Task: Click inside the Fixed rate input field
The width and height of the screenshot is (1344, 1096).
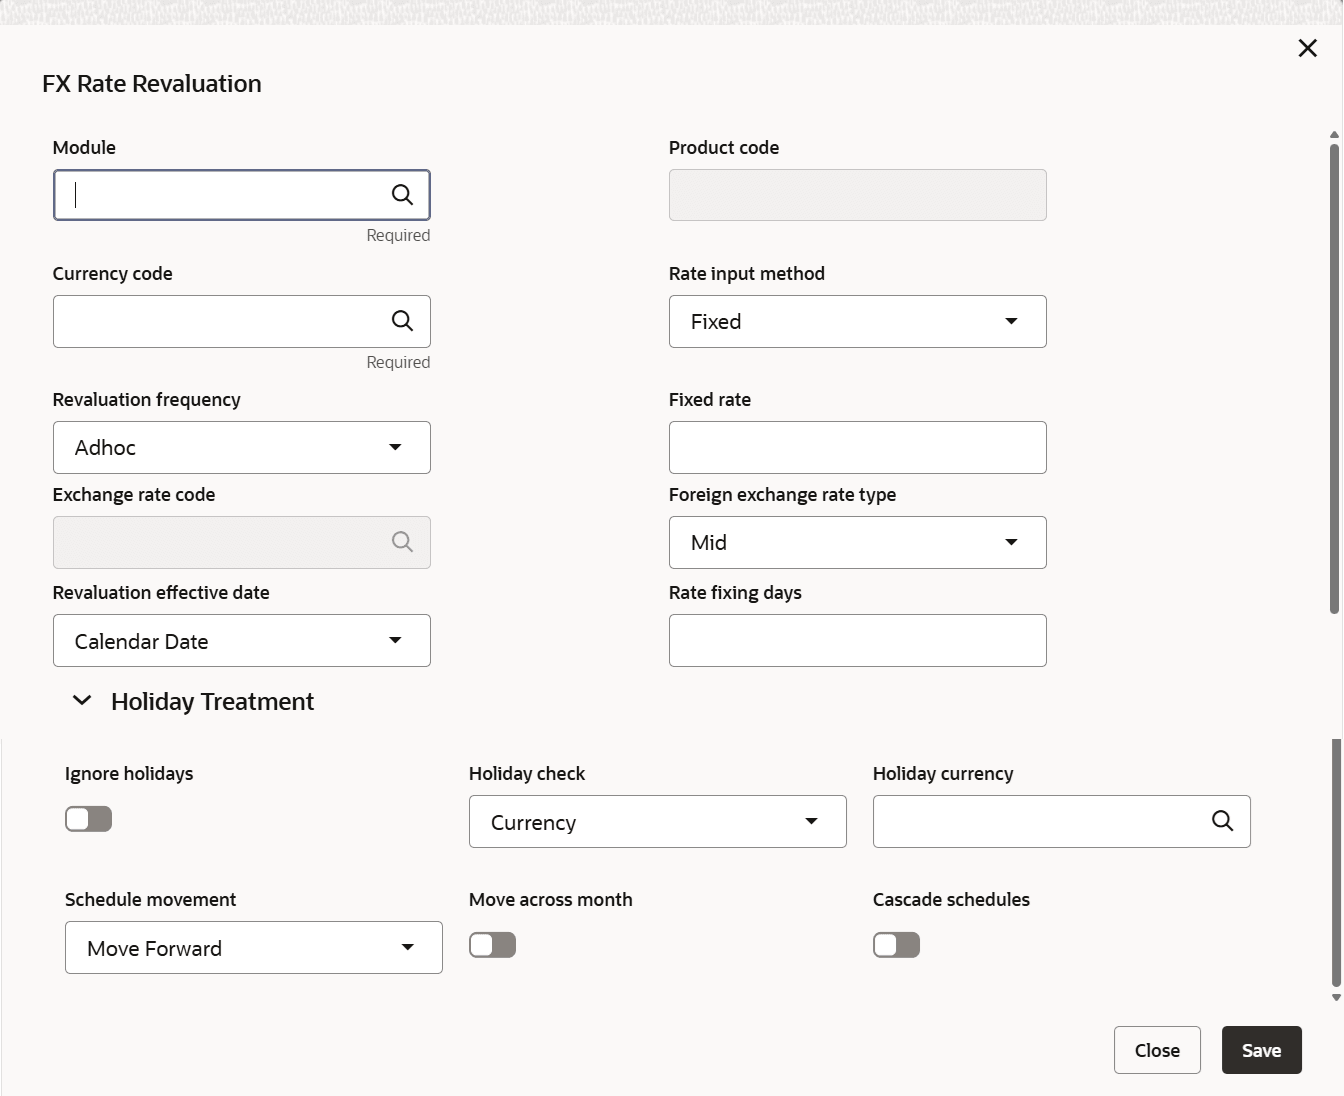Action: tap(857, 447)
